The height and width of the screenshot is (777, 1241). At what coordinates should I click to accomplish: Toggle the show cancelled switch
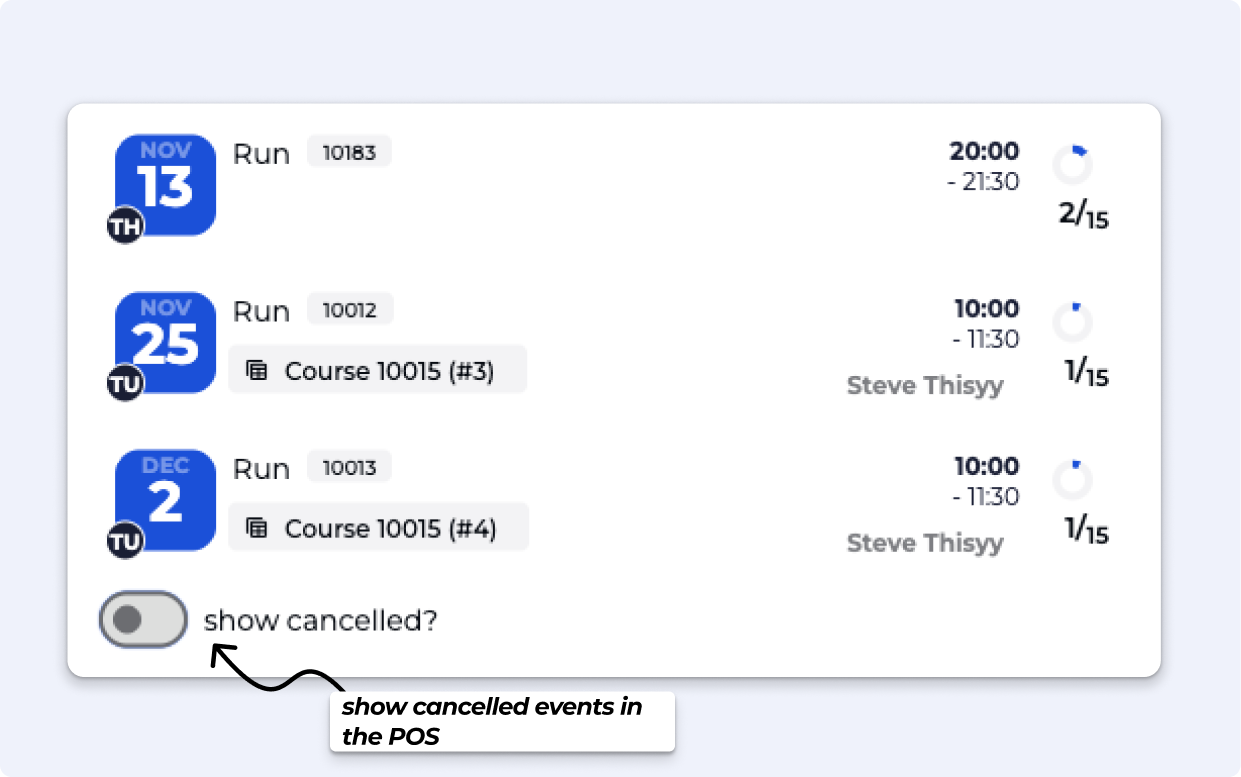(x=143, y=620)
